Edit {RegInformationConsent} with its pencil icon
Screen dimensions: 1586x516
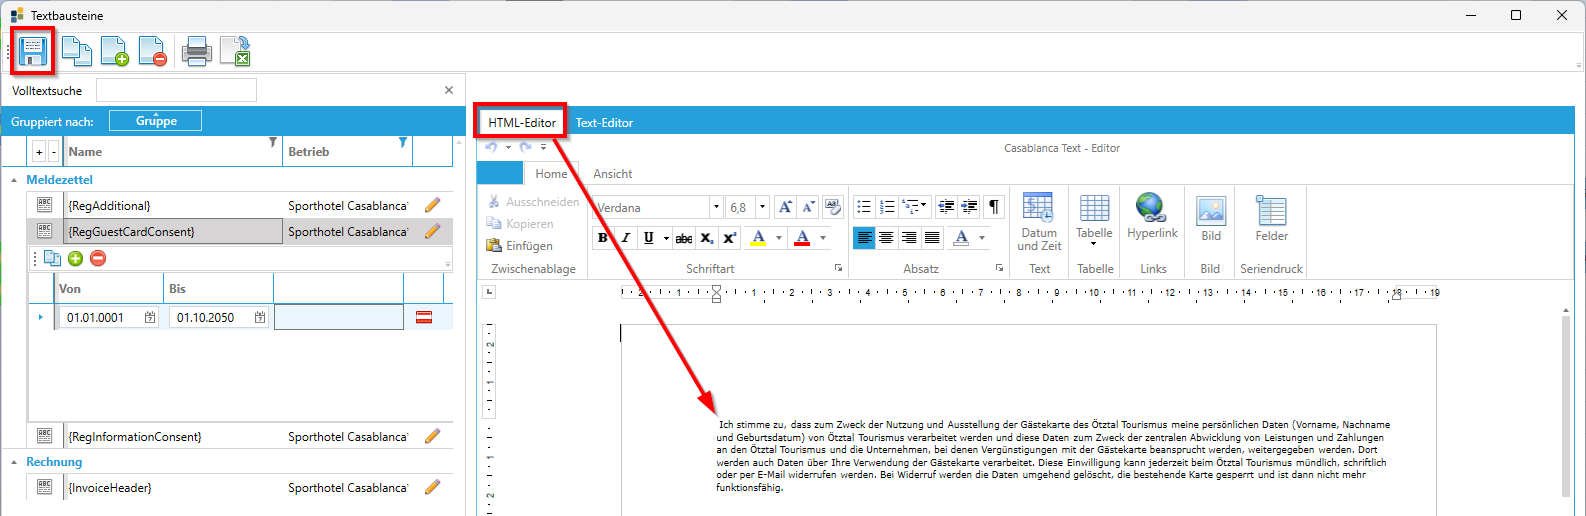pos(432,436)
